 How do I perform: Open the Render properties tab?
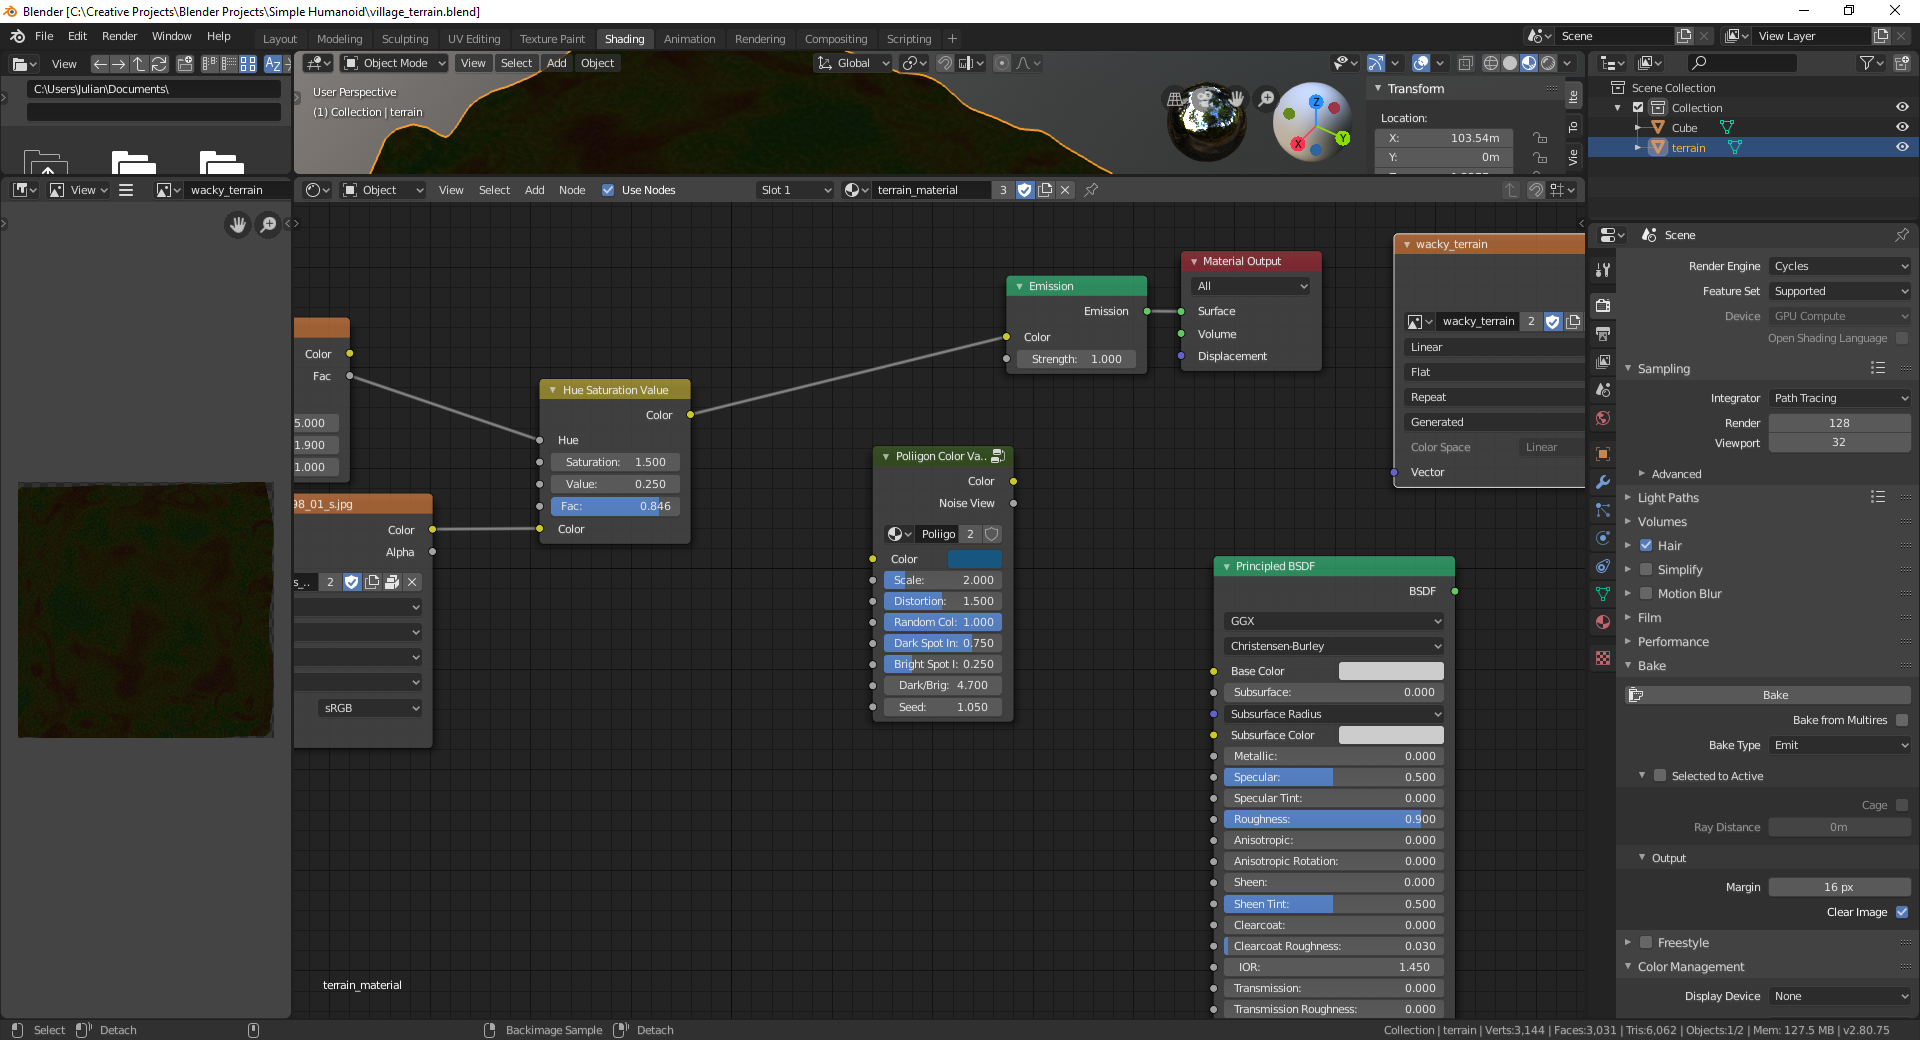[x=1603, y=305]
